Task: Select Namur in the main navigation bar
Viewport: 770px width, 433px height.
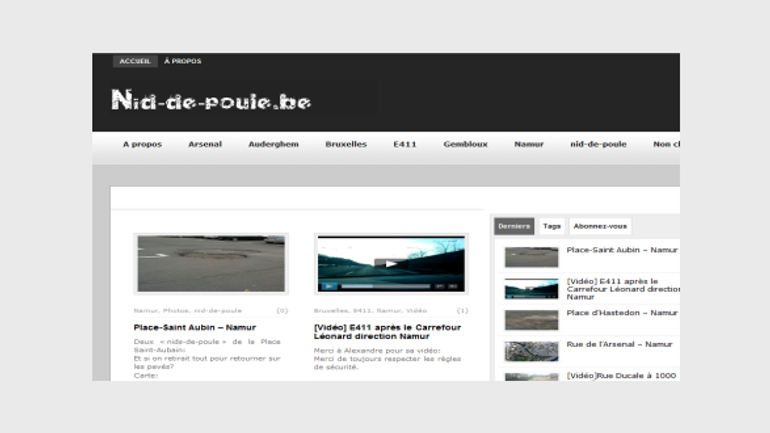Action: click(529, 144)
